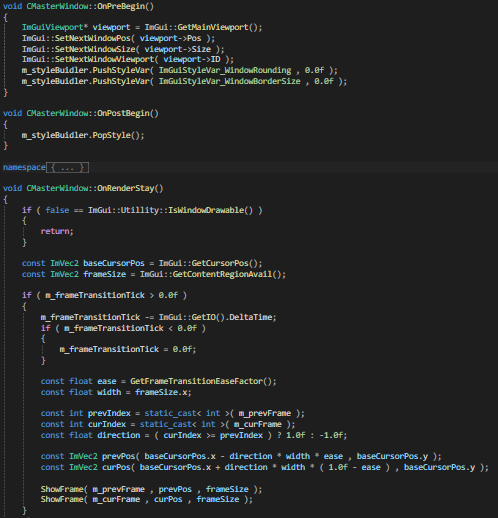Click GetFrameTransitionEaseFactor call
Viewport: 498px width, 518px height.
point(196,381)
